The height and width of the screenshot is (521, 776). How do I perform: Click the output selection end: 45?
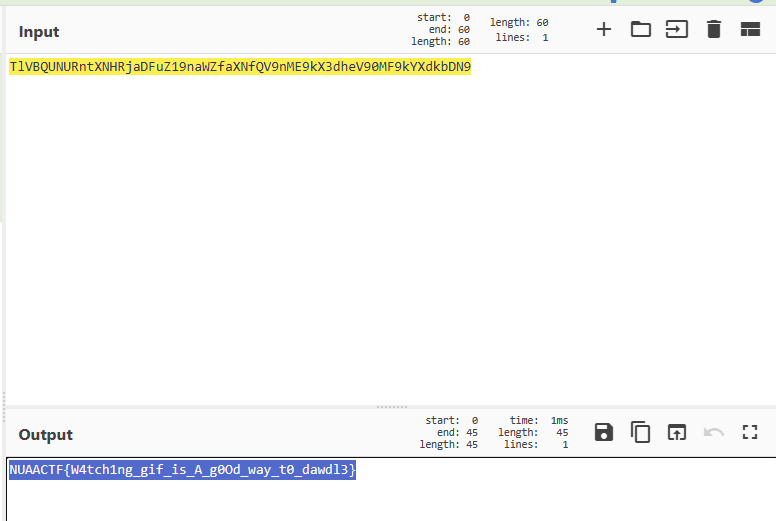457,432
